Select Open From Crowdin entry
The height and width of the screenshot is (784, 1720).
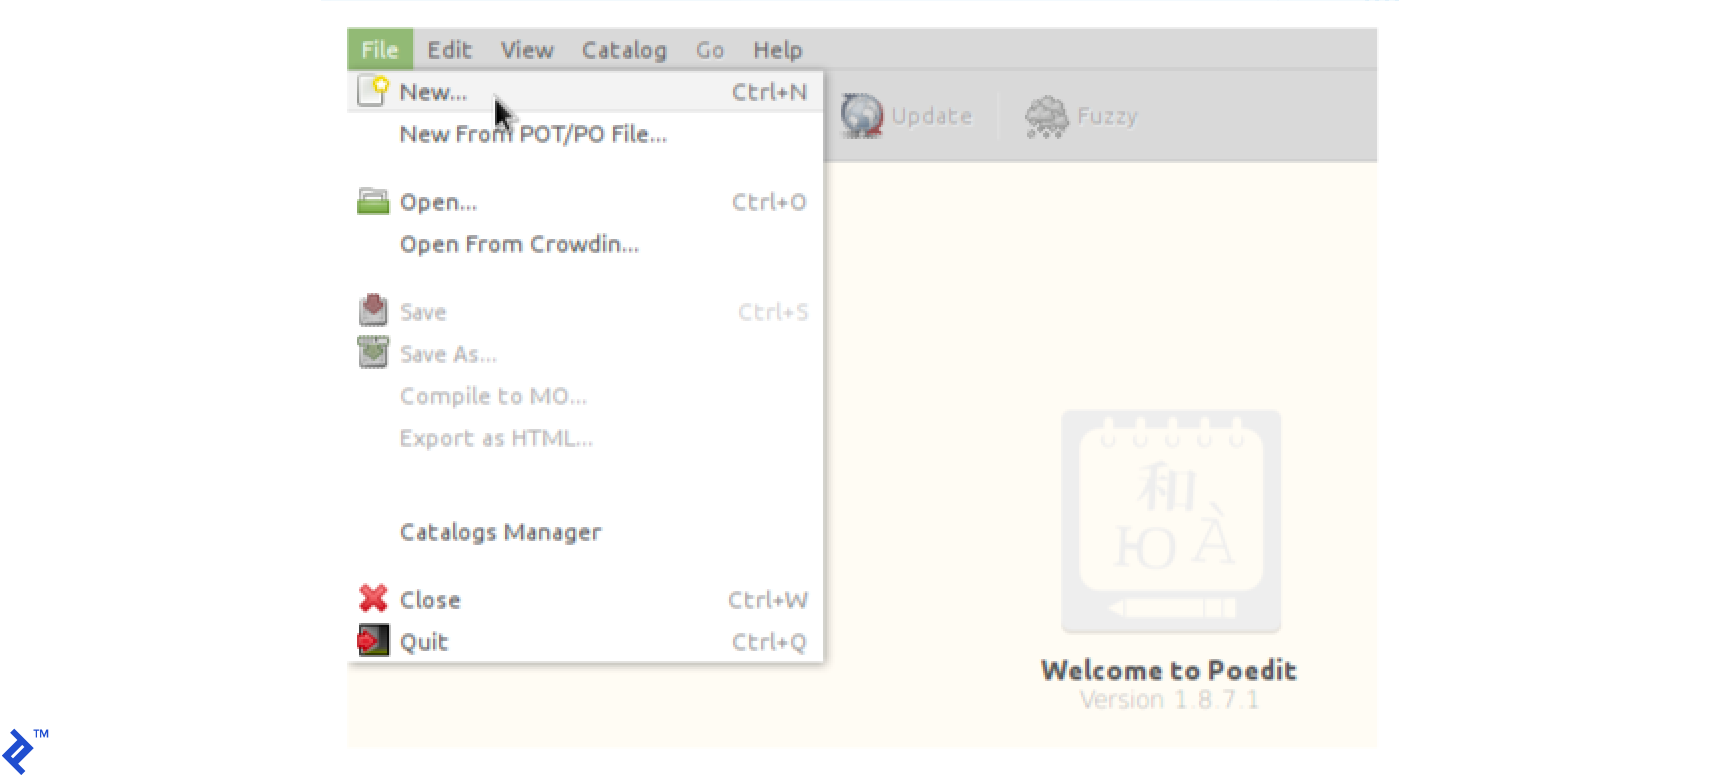tap(519, 244)
